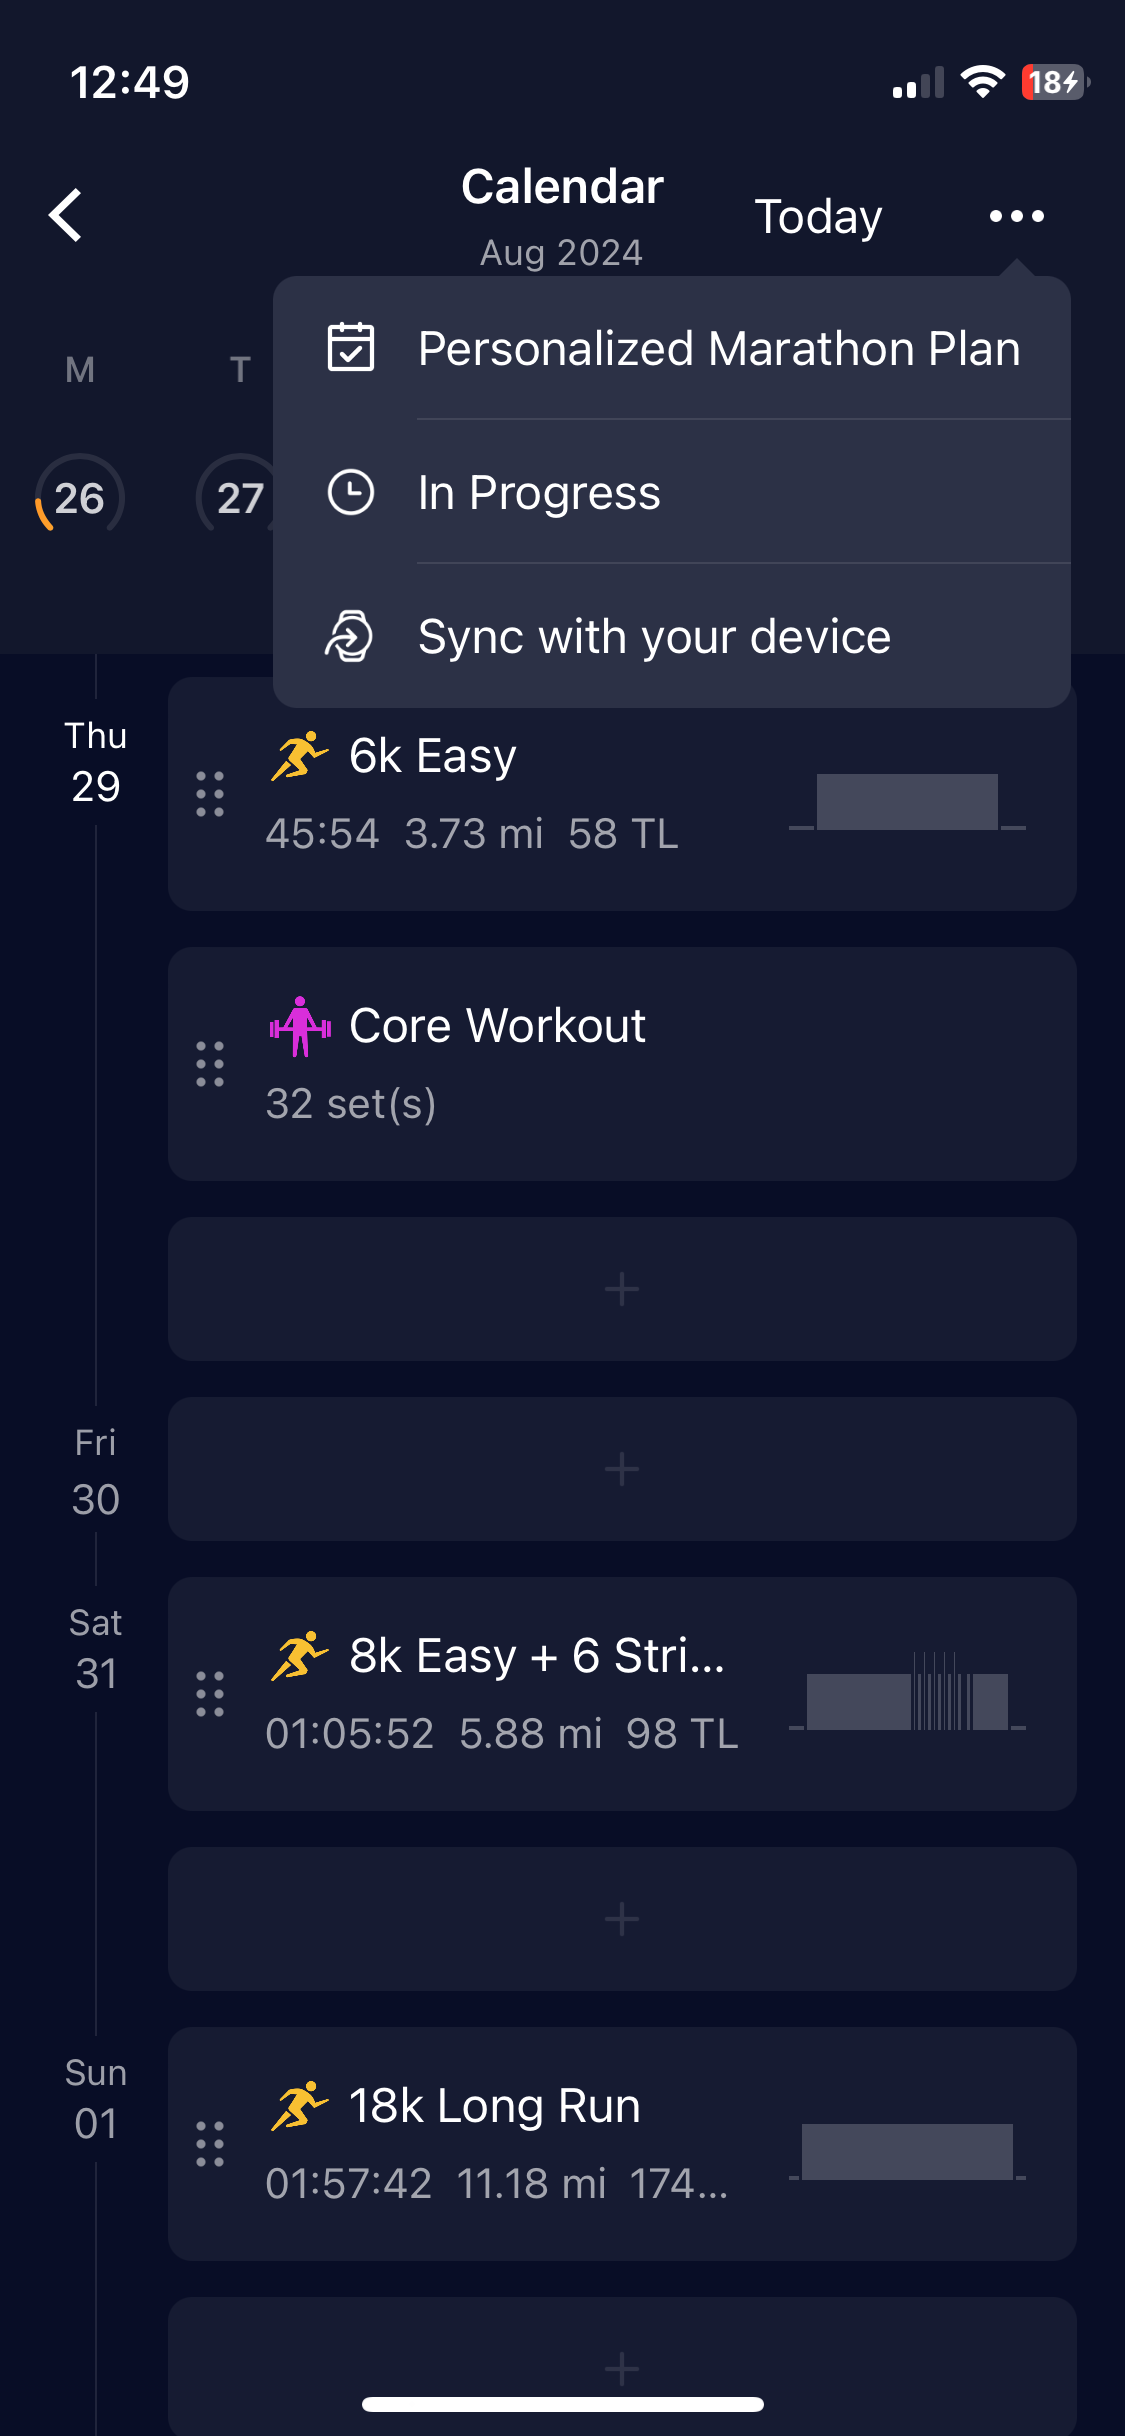Select drag handle on Core Workout card
This screenshot has width=1125, height=2436.
(x=210, y=1064)
